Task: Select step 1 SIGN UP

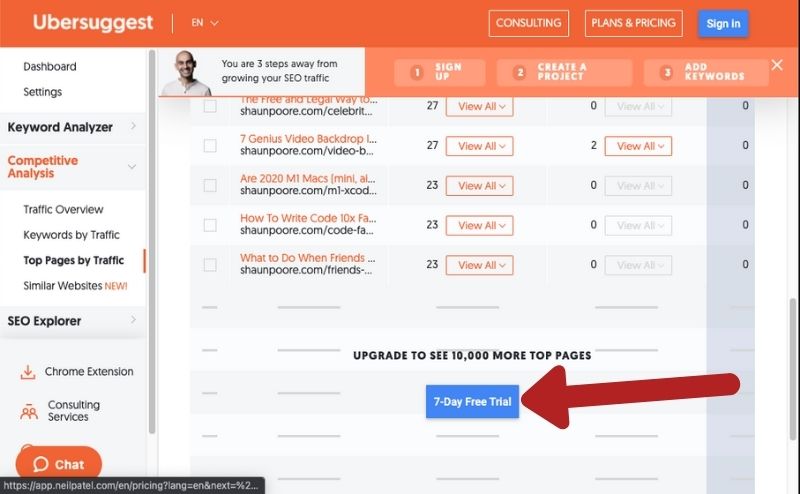Action: (439, 72)
